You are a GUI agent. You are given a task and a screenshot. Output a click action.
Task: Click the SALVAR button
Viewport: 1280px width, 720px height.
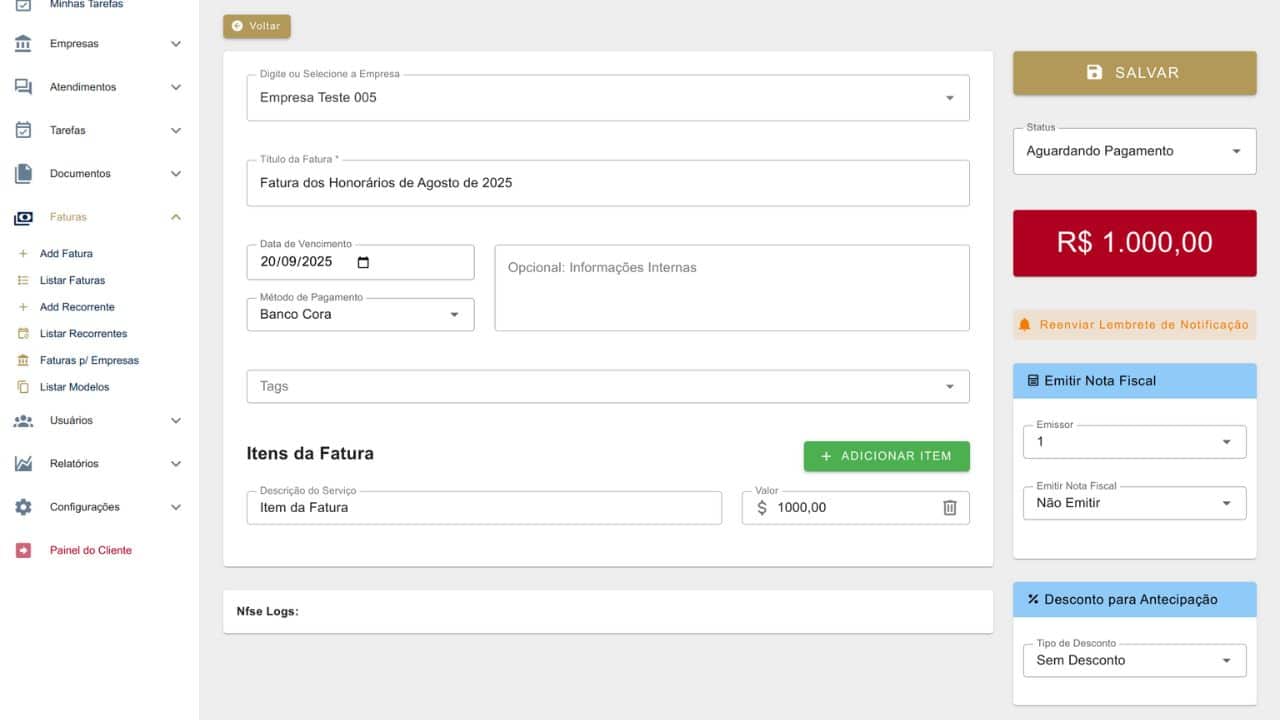(x=1134, y=73)
